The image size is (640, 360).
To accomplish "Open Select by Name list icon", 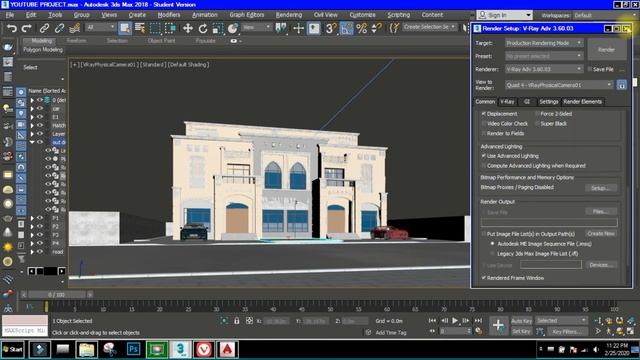I will pyautogui.click(x=140, y=28).
